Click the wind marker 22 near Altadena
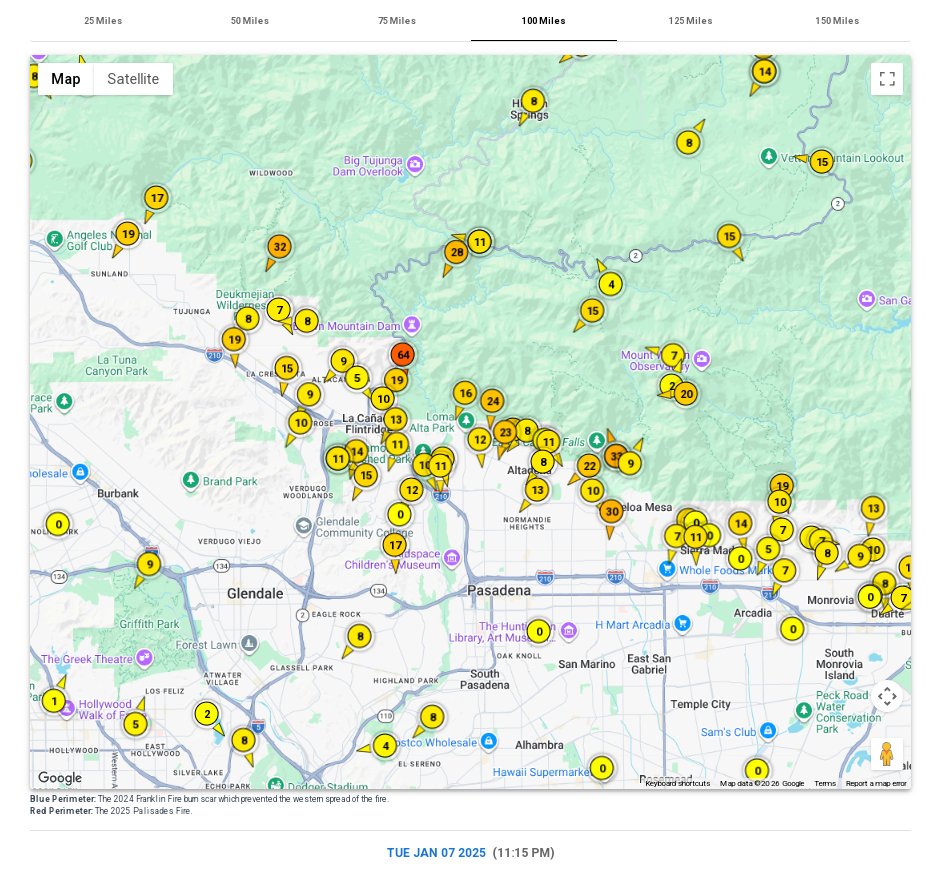939x873 pixels. click(x=589, y=466)
